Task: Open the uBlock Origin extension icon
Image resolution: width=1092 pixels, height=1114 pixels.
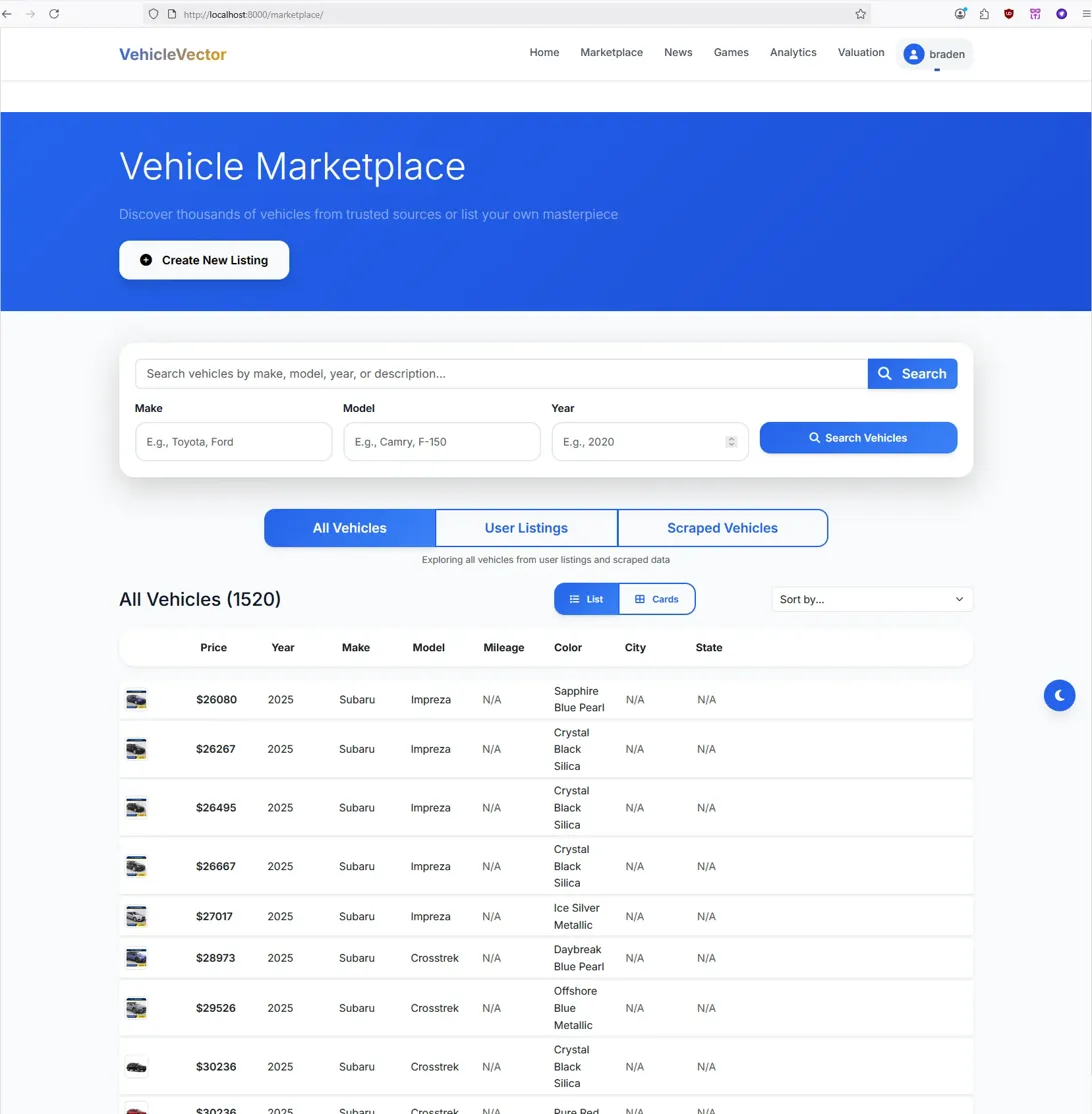Action: (1009, 14)
